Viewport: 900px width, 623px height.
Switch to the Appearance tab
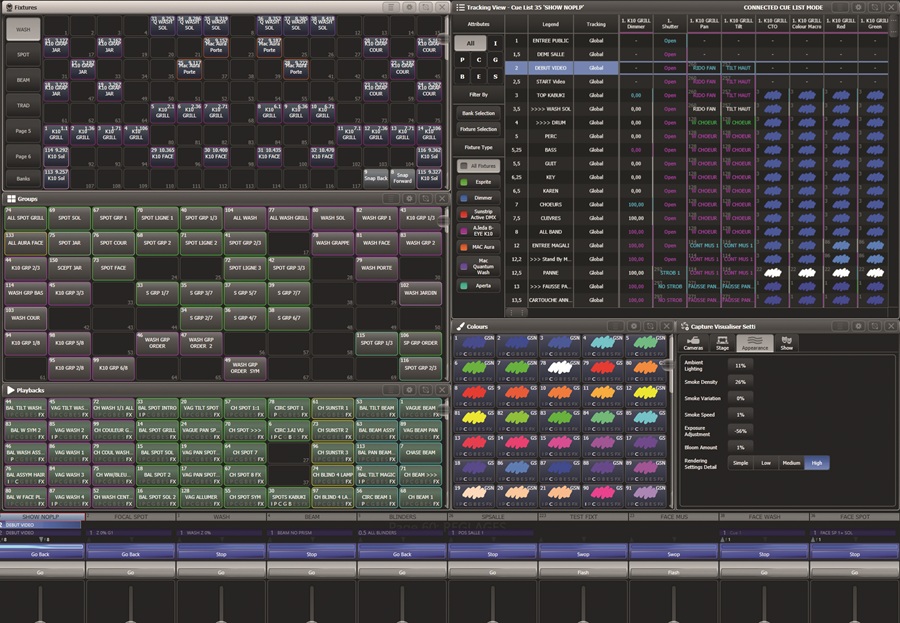click(x=755, y=342)
